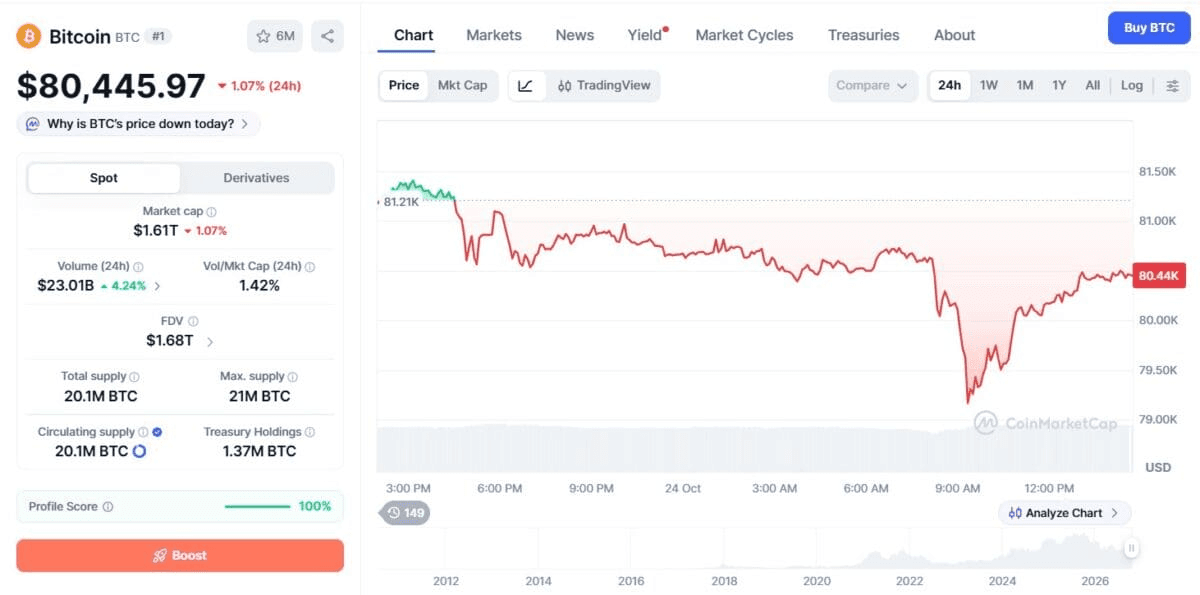This screenshot has height=595, width=1200.
Task: Click the Buy BTC button
Action: coord(1149,28)
